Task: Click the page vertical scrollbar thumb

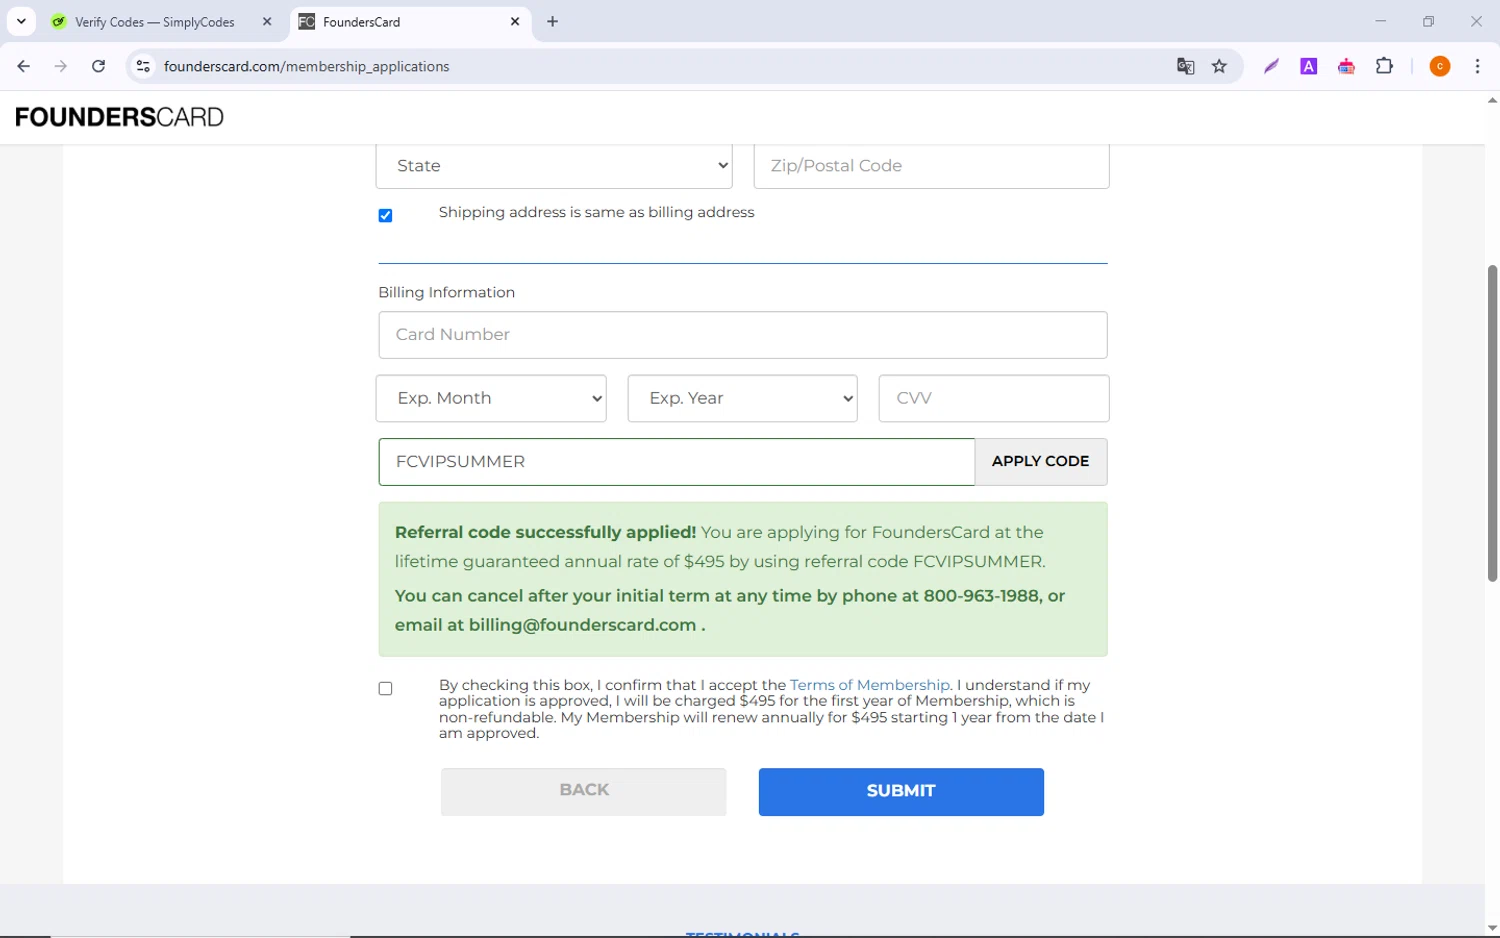Action: [1492, 423]
